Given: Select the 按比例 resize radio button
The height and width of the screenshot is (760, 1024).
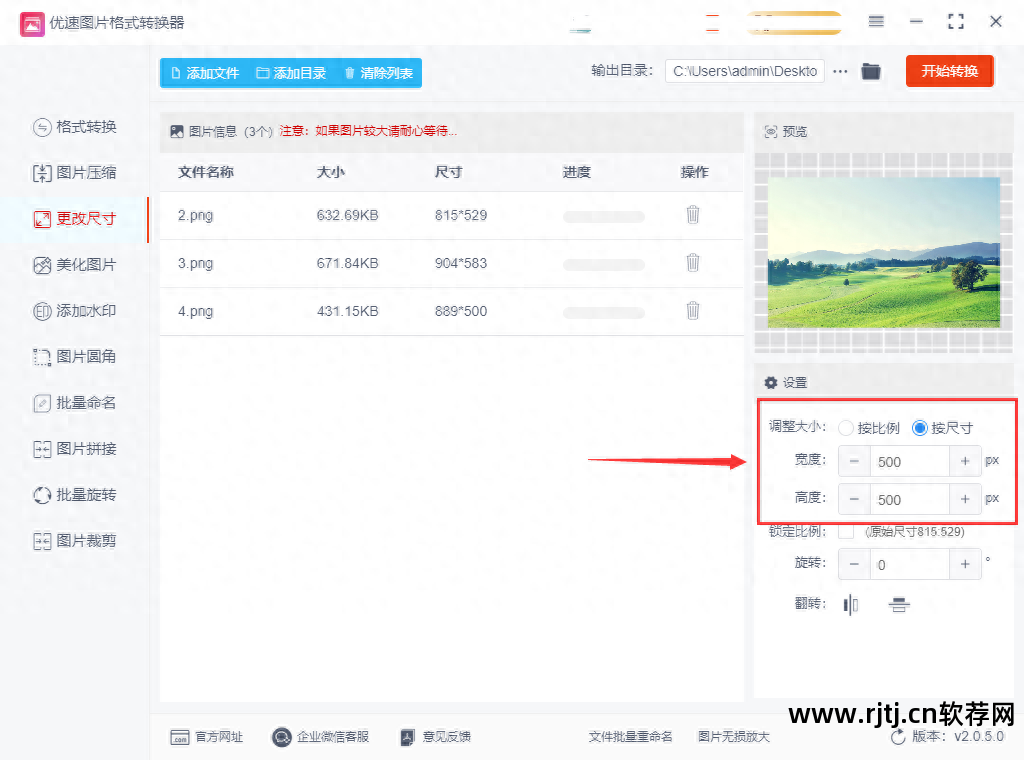Looking at the screenshot, I should (x=846, y=427).
